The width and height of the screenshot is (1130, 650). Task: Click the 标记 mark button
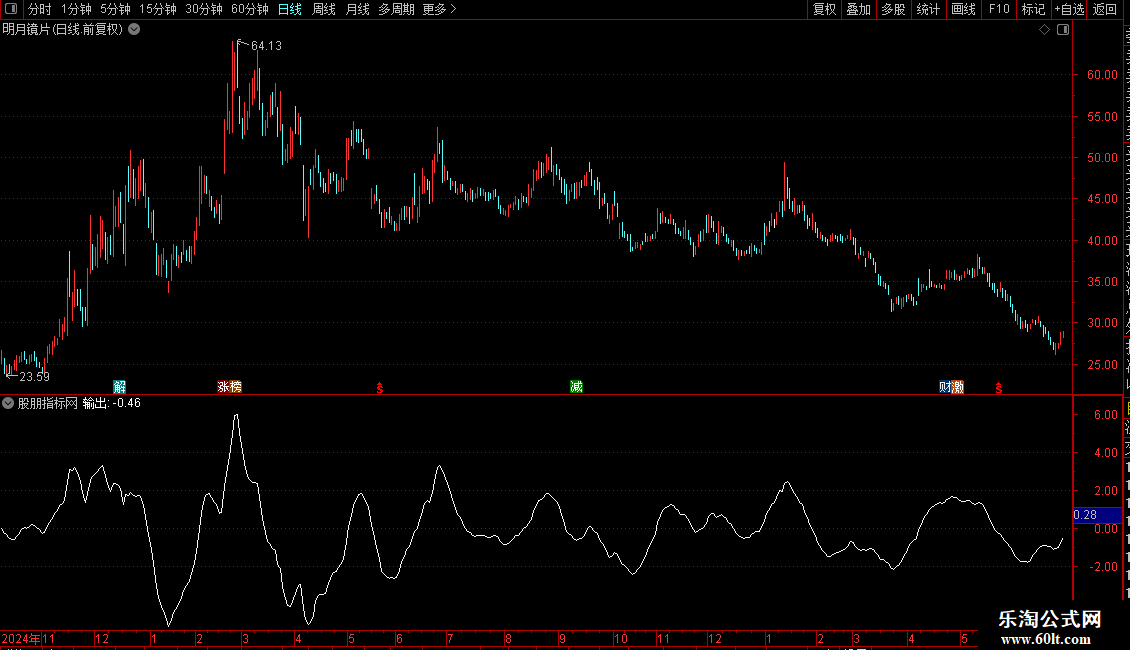1033,9
